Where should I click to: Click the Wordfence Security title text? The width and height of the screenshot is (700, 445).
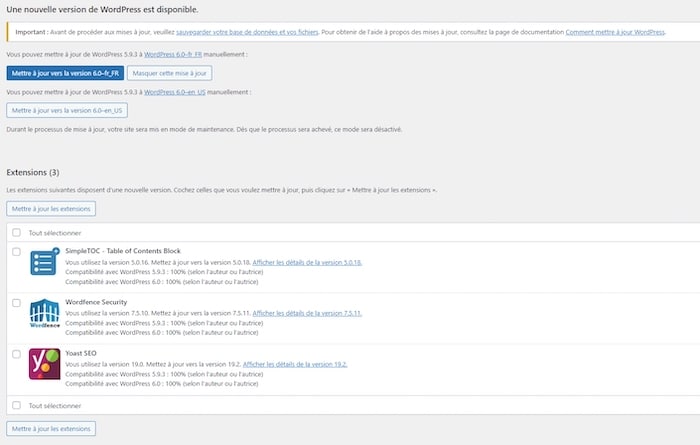(96, 302)
